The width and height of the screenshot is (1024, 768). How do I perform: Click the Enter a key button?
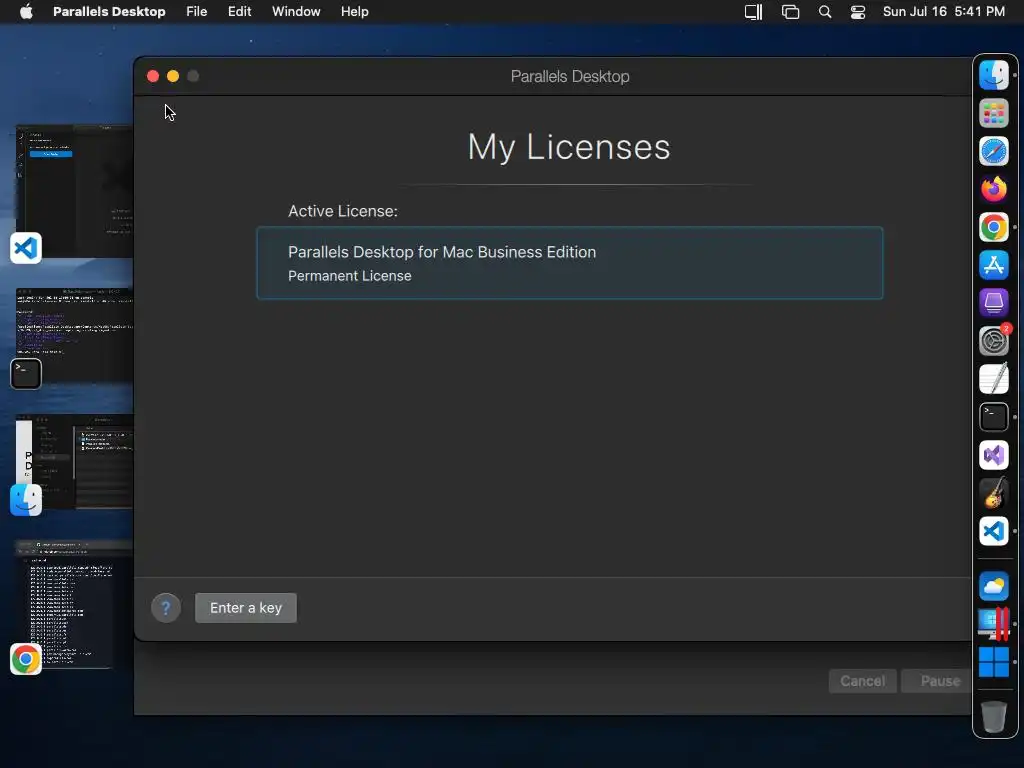(246, 608)
